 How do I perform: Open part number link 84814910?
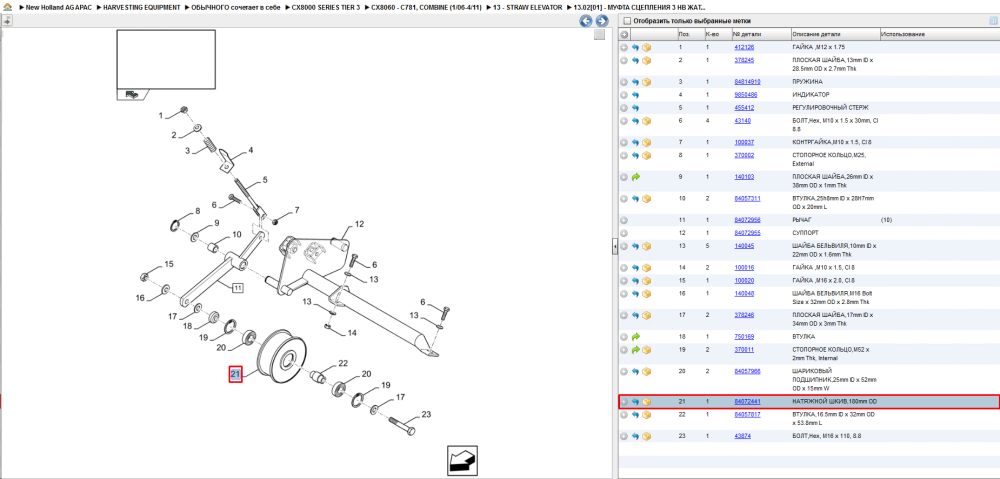[747, 82]
